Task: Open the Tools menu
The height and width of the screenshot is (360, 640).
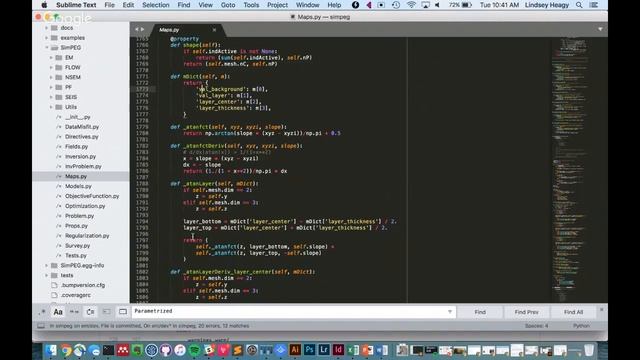Action: point(251,5)
